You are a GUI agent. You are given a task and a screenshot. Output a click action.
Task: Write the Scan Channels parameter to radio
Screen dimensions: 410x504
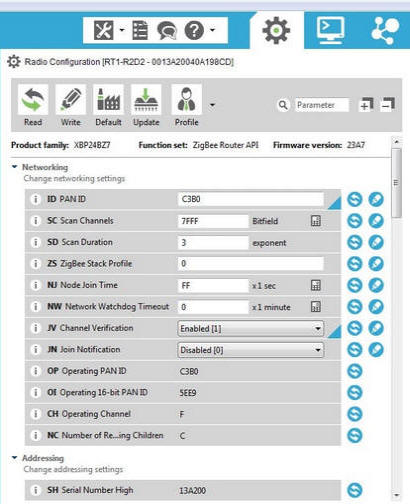376,221
